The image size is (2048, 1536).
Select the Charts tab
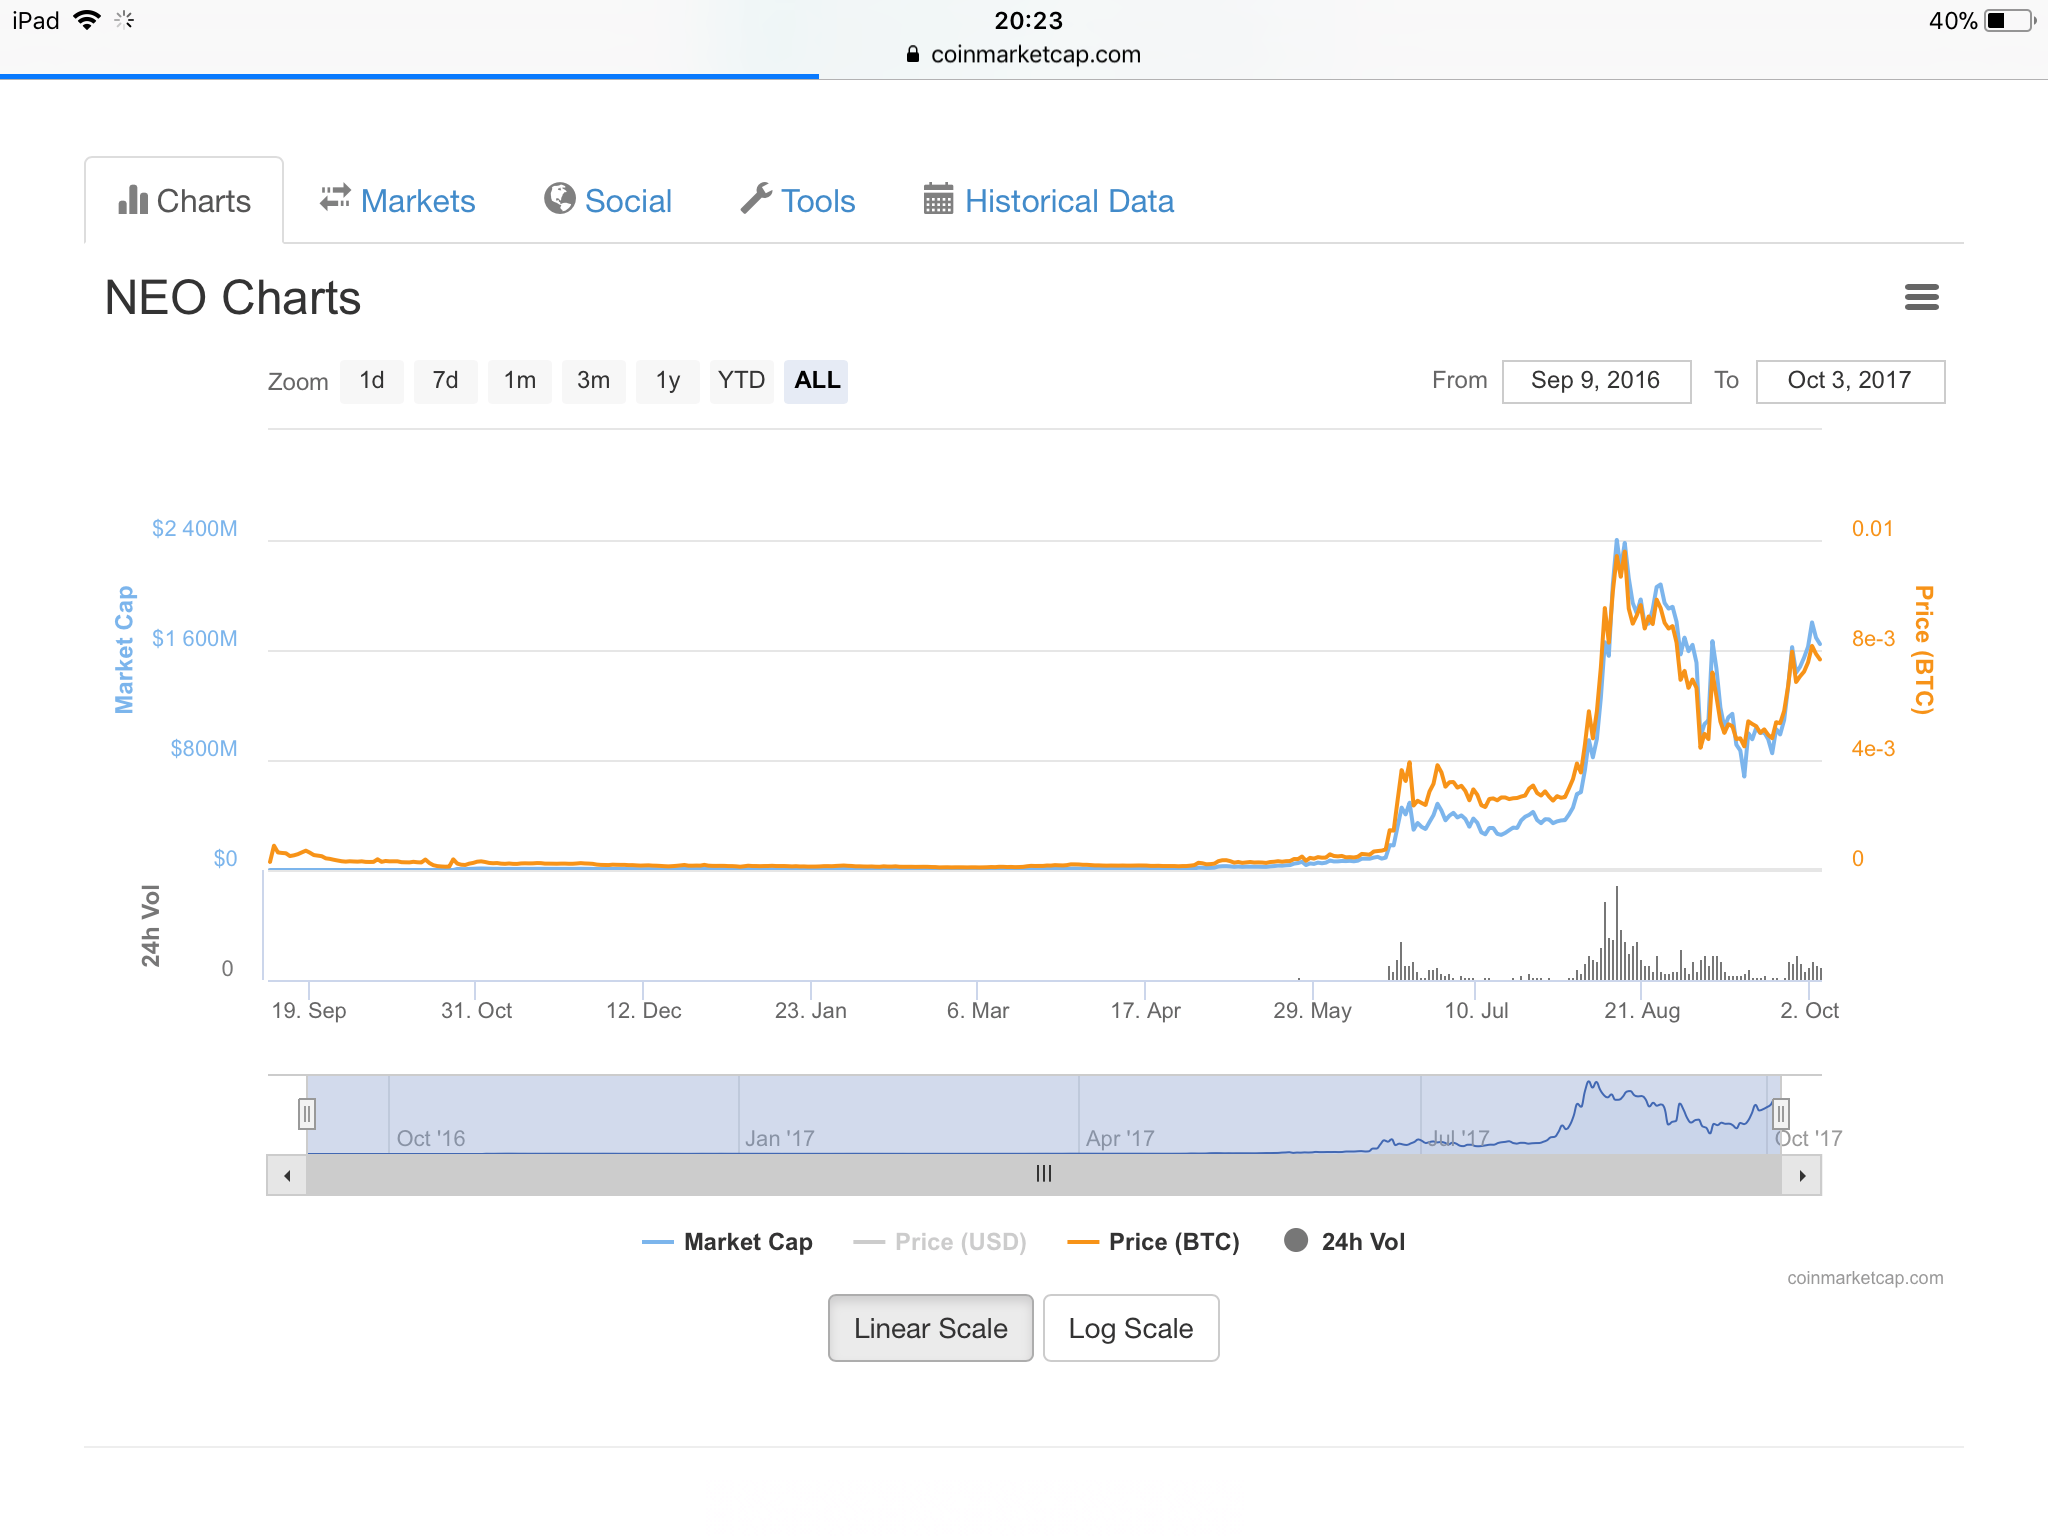pos(184,201)
